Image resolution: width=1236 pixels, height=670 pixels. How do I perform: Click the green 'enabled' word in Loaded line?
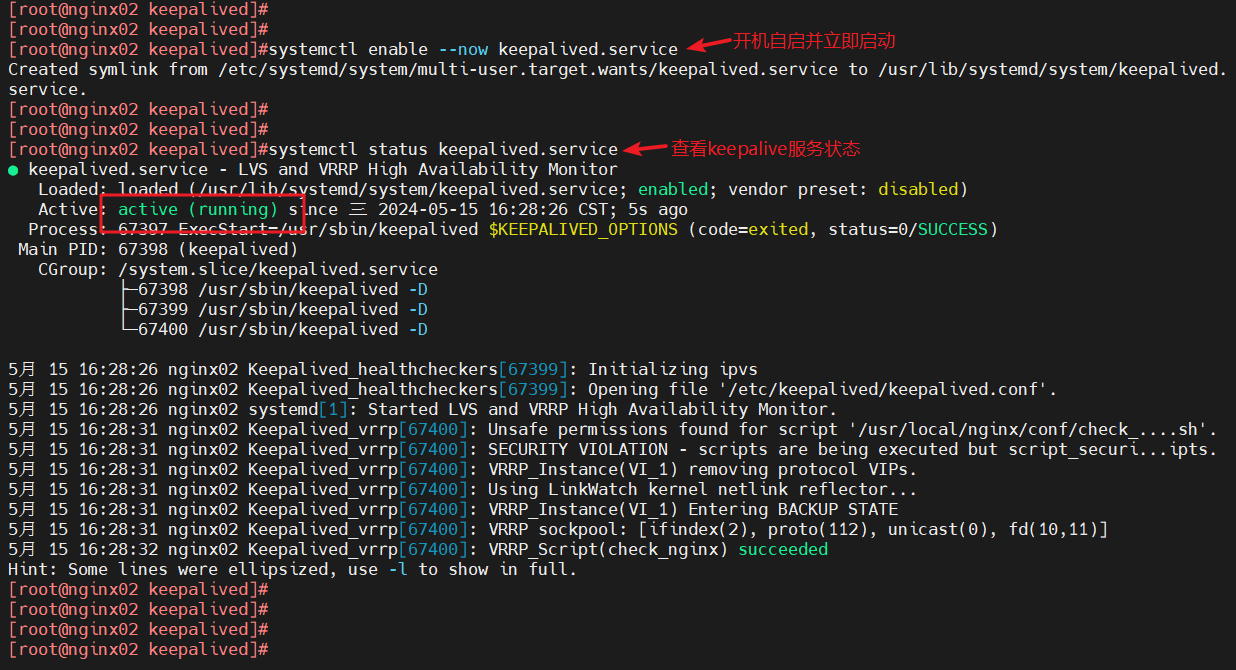(673, 189)
